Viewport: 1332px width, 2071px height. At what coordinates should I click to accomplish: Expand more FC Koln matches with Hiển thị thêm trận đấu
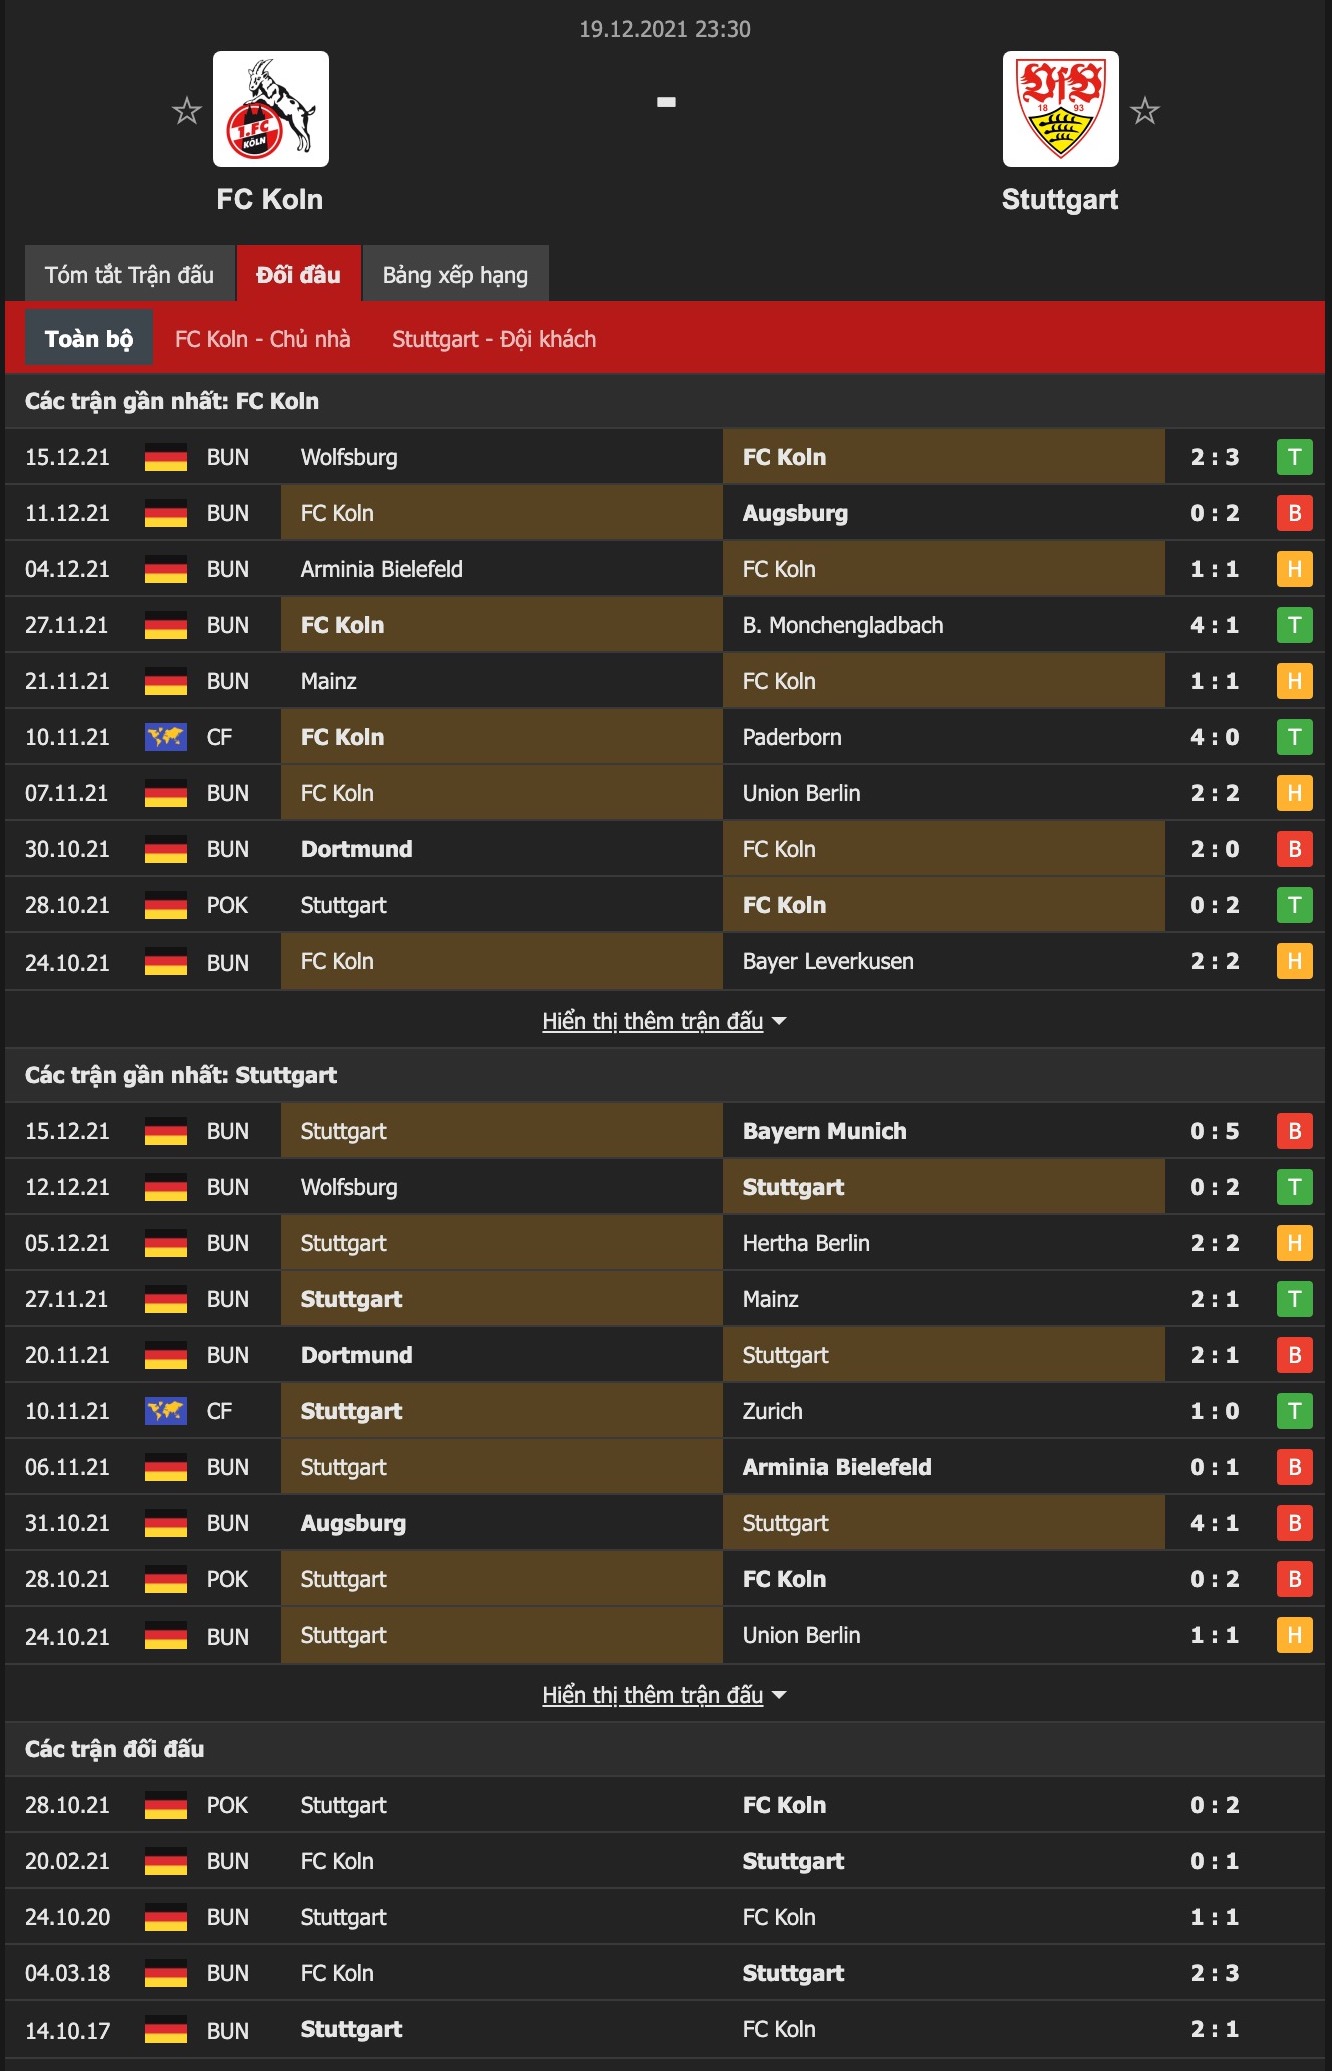click(664, 1021)
